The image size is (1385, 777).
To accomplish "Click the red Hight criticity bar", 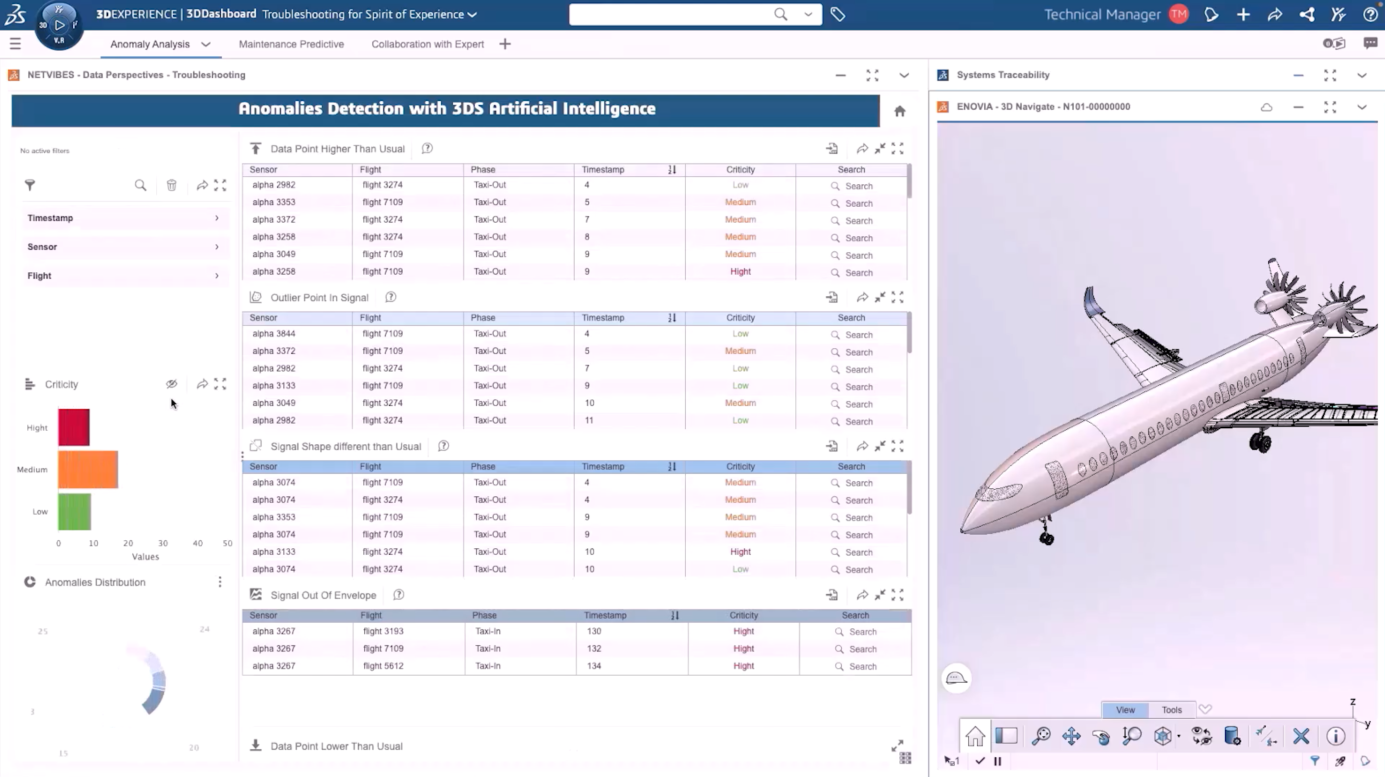I will pyautogui.click(x=74, y=427).
